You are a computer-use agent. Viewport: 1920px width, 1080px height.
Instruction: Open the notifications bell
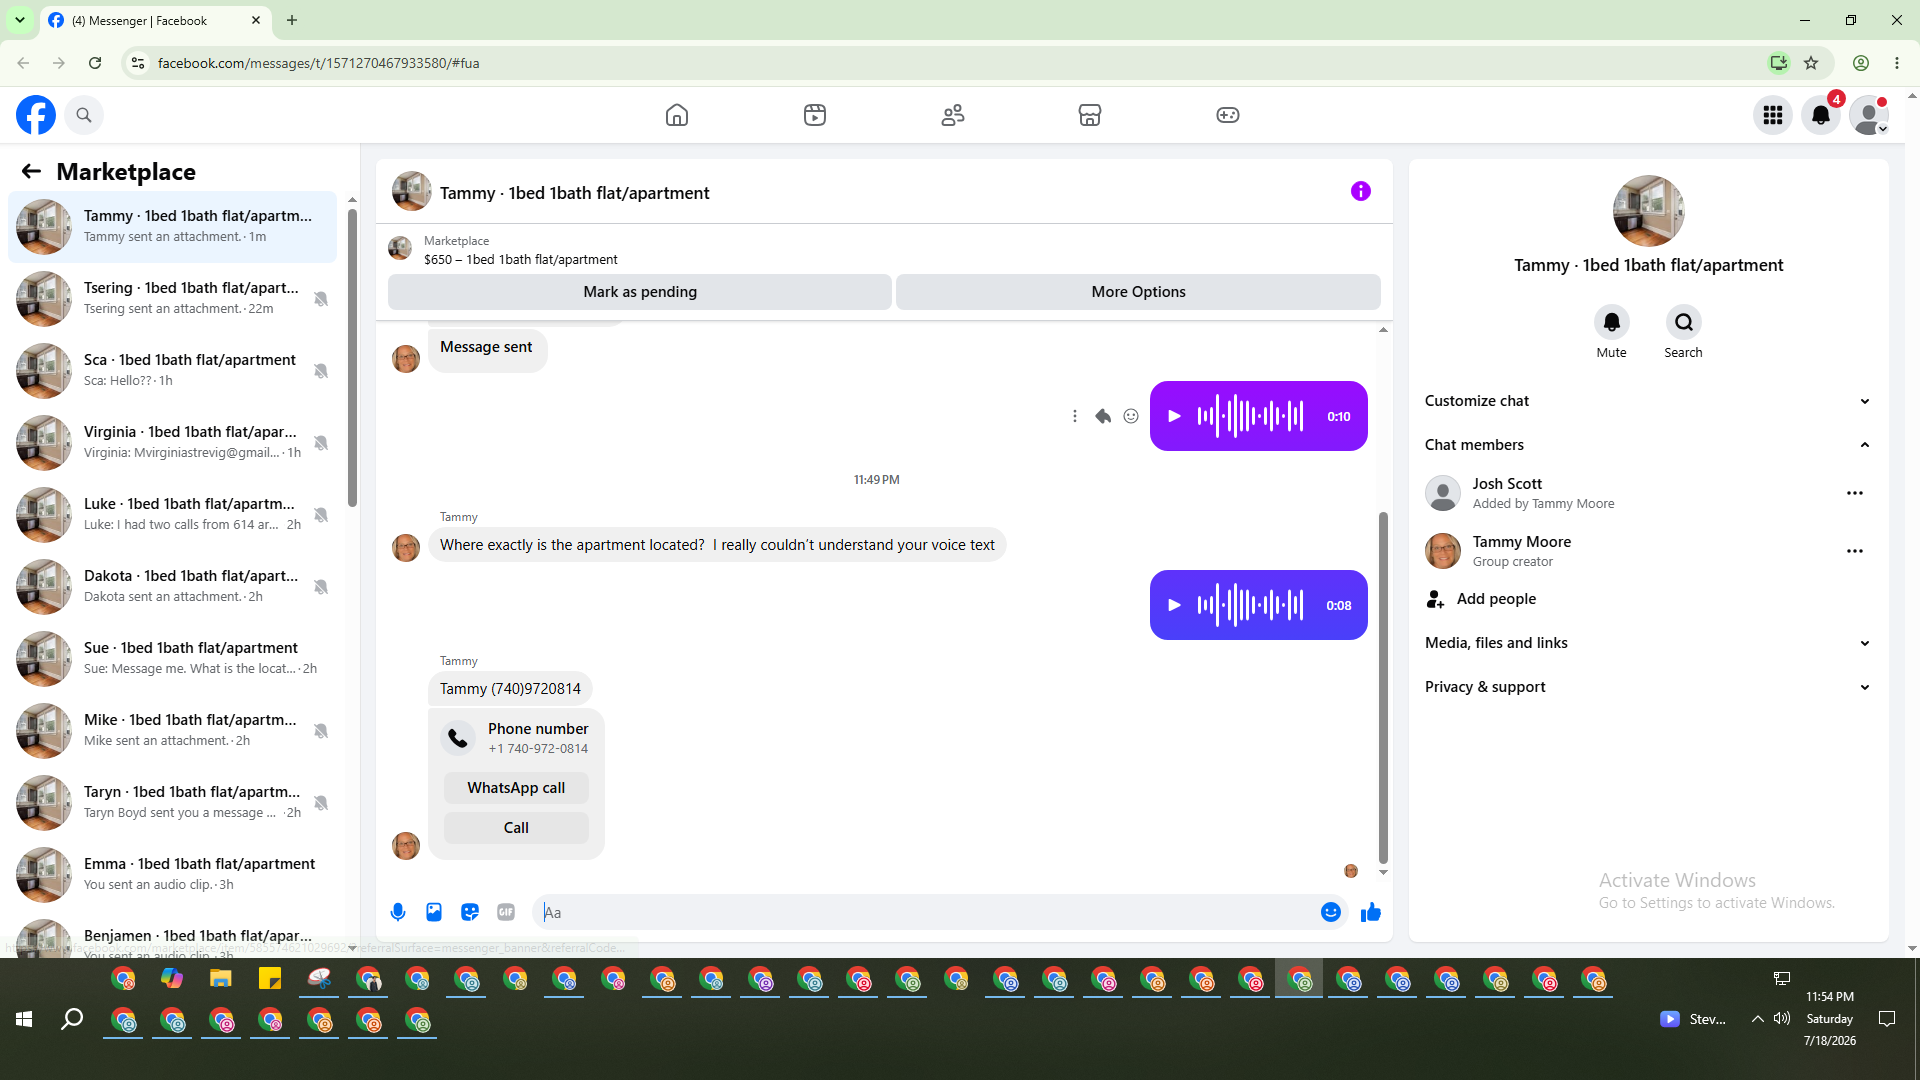click(x=1821, y=115)
